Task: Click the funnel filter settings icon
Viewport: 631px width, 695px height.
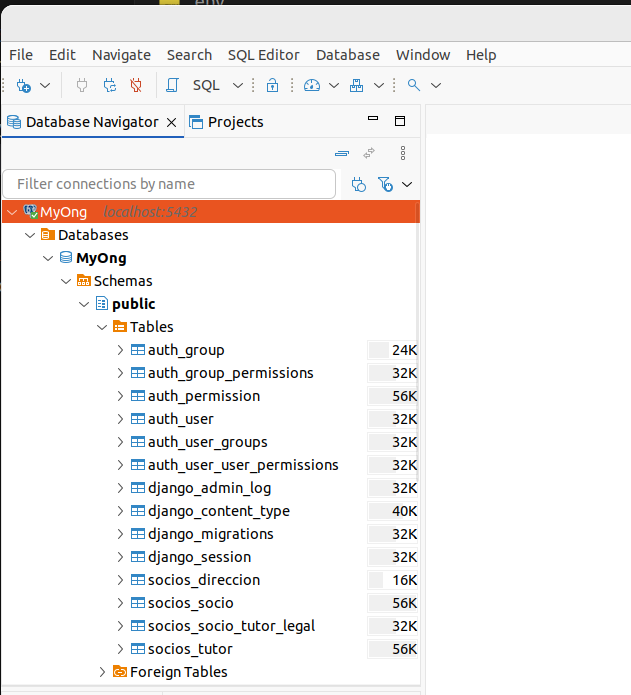Action: pos(385,184)
